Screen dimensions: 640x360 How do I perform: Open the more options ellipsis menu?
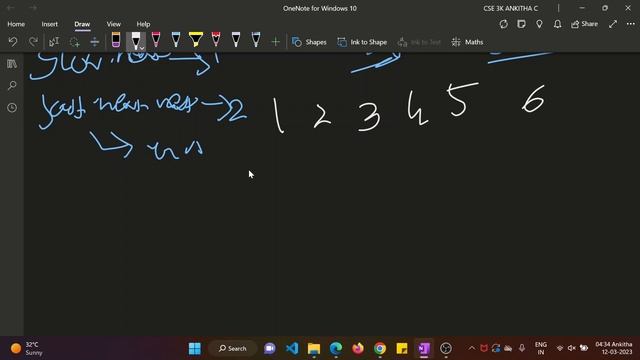(631, 24)
